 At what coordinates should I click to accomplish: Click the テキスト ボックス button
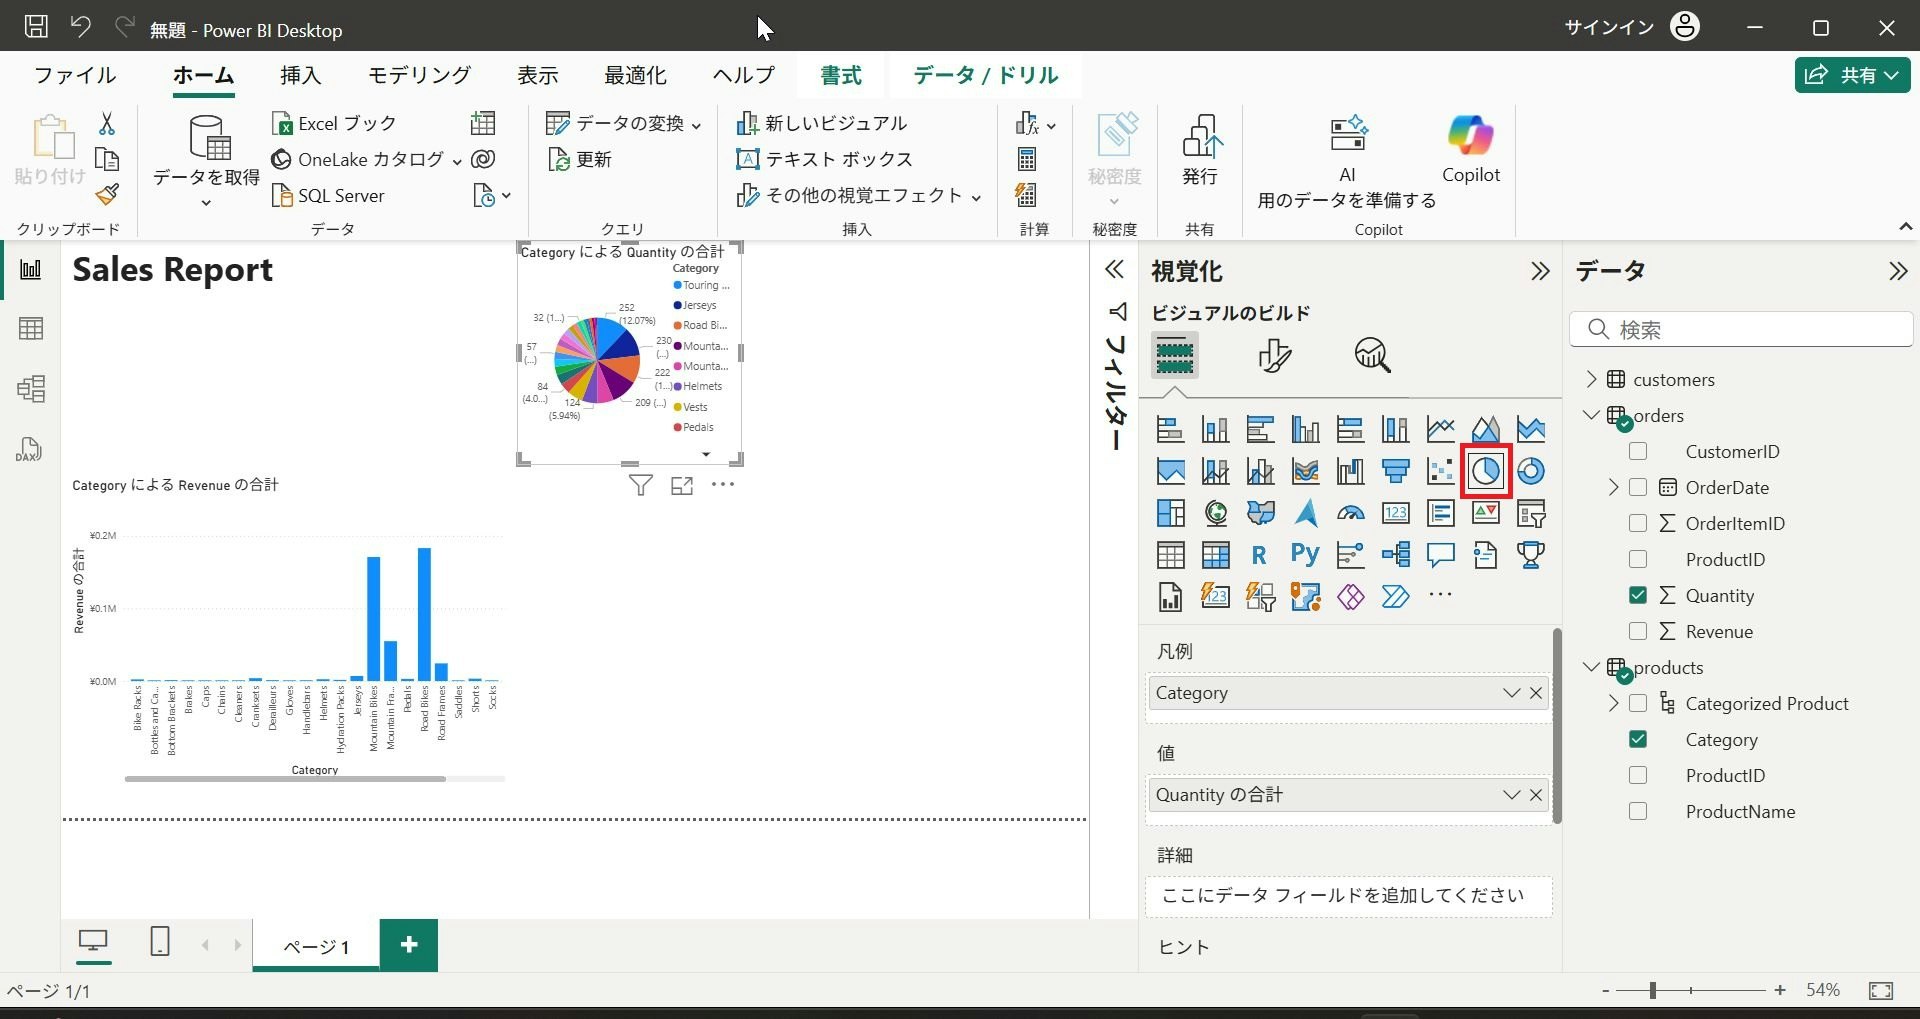point(824,159)
